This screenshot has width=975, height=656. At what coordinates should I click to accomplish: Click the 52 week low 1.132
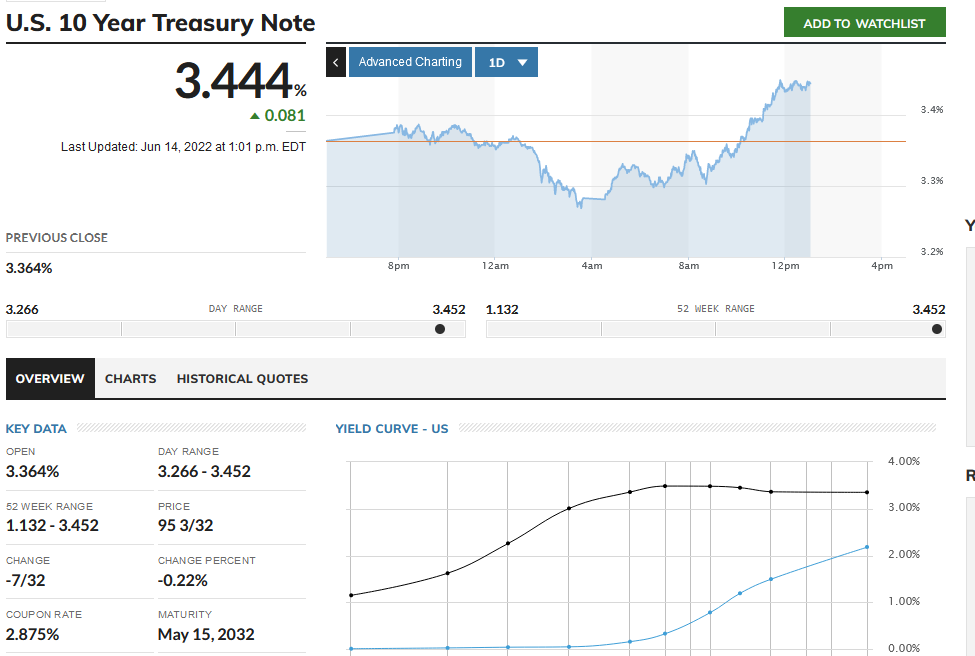point(502,310)
